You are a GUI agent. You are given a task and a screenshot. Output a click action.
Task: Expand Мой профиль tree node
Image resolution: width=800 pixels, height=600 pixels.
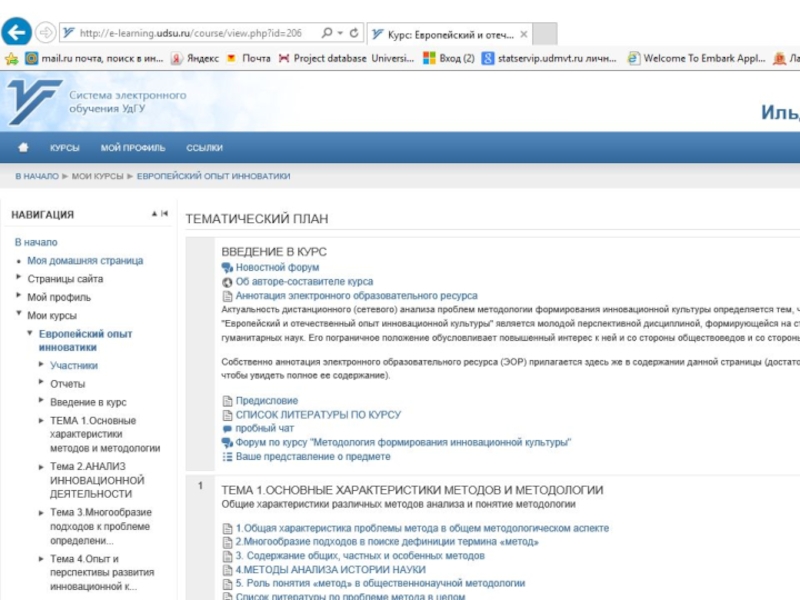pyautogui.click(x=18, y=295)
